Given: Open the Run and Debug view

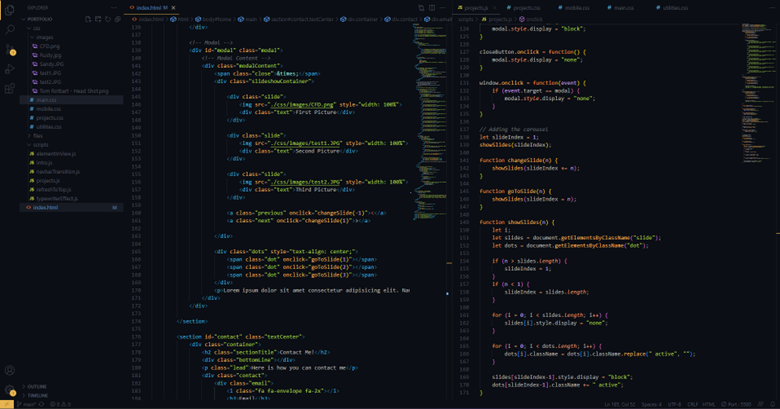Looking at the screenshot, I should [x=10, y=70].
